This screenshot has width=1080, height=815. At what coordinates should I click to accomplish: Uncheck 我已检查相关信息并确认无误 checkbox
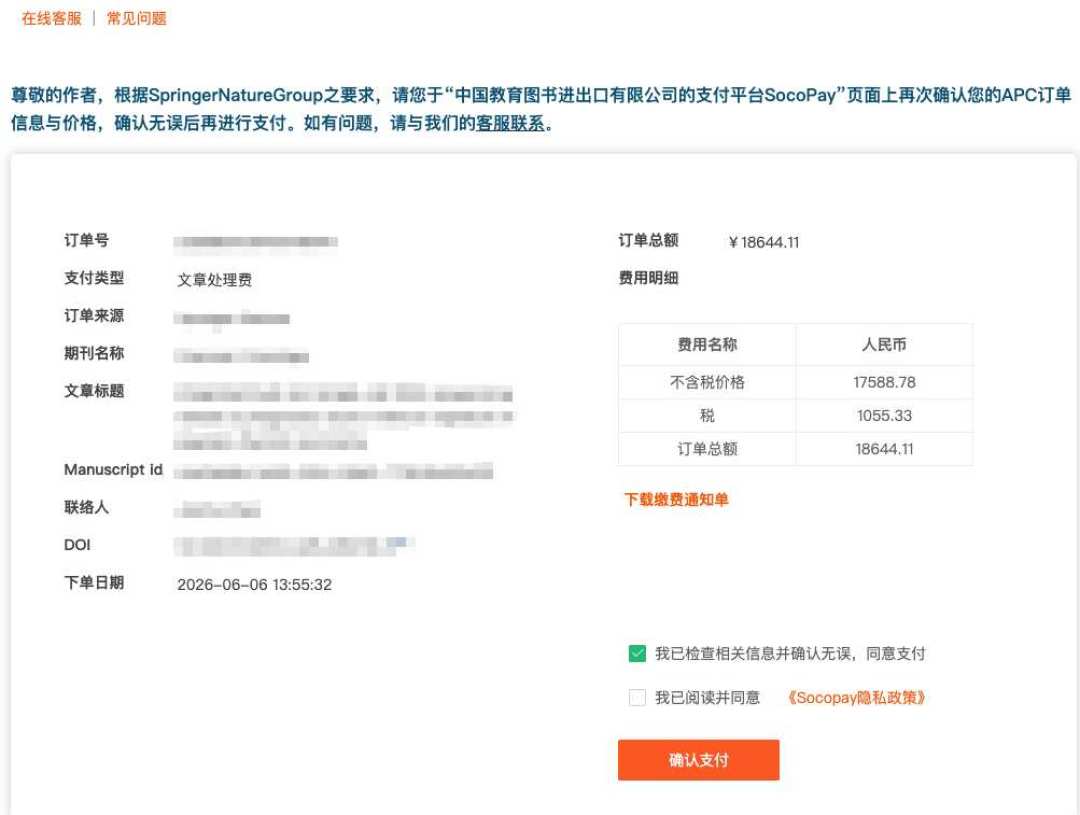click(x=637, y=653)
